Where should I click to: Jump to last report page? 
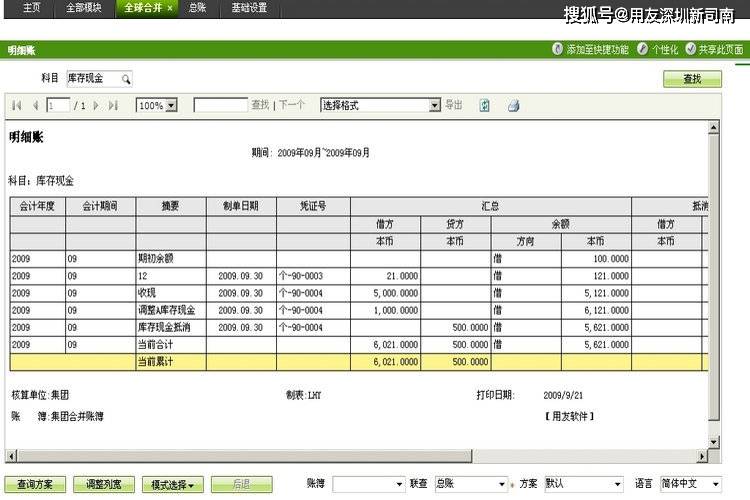pyautogui.click(x=113, y=105)
